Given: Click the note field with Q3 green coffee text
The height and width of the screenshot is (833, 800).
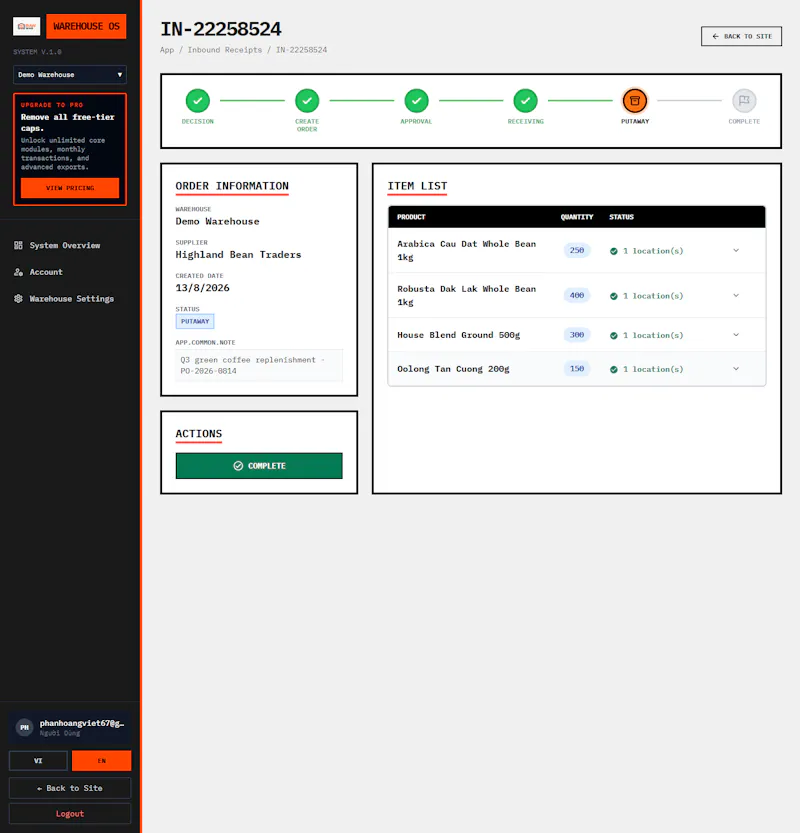Looking at the screenshot, I should 259,366.
